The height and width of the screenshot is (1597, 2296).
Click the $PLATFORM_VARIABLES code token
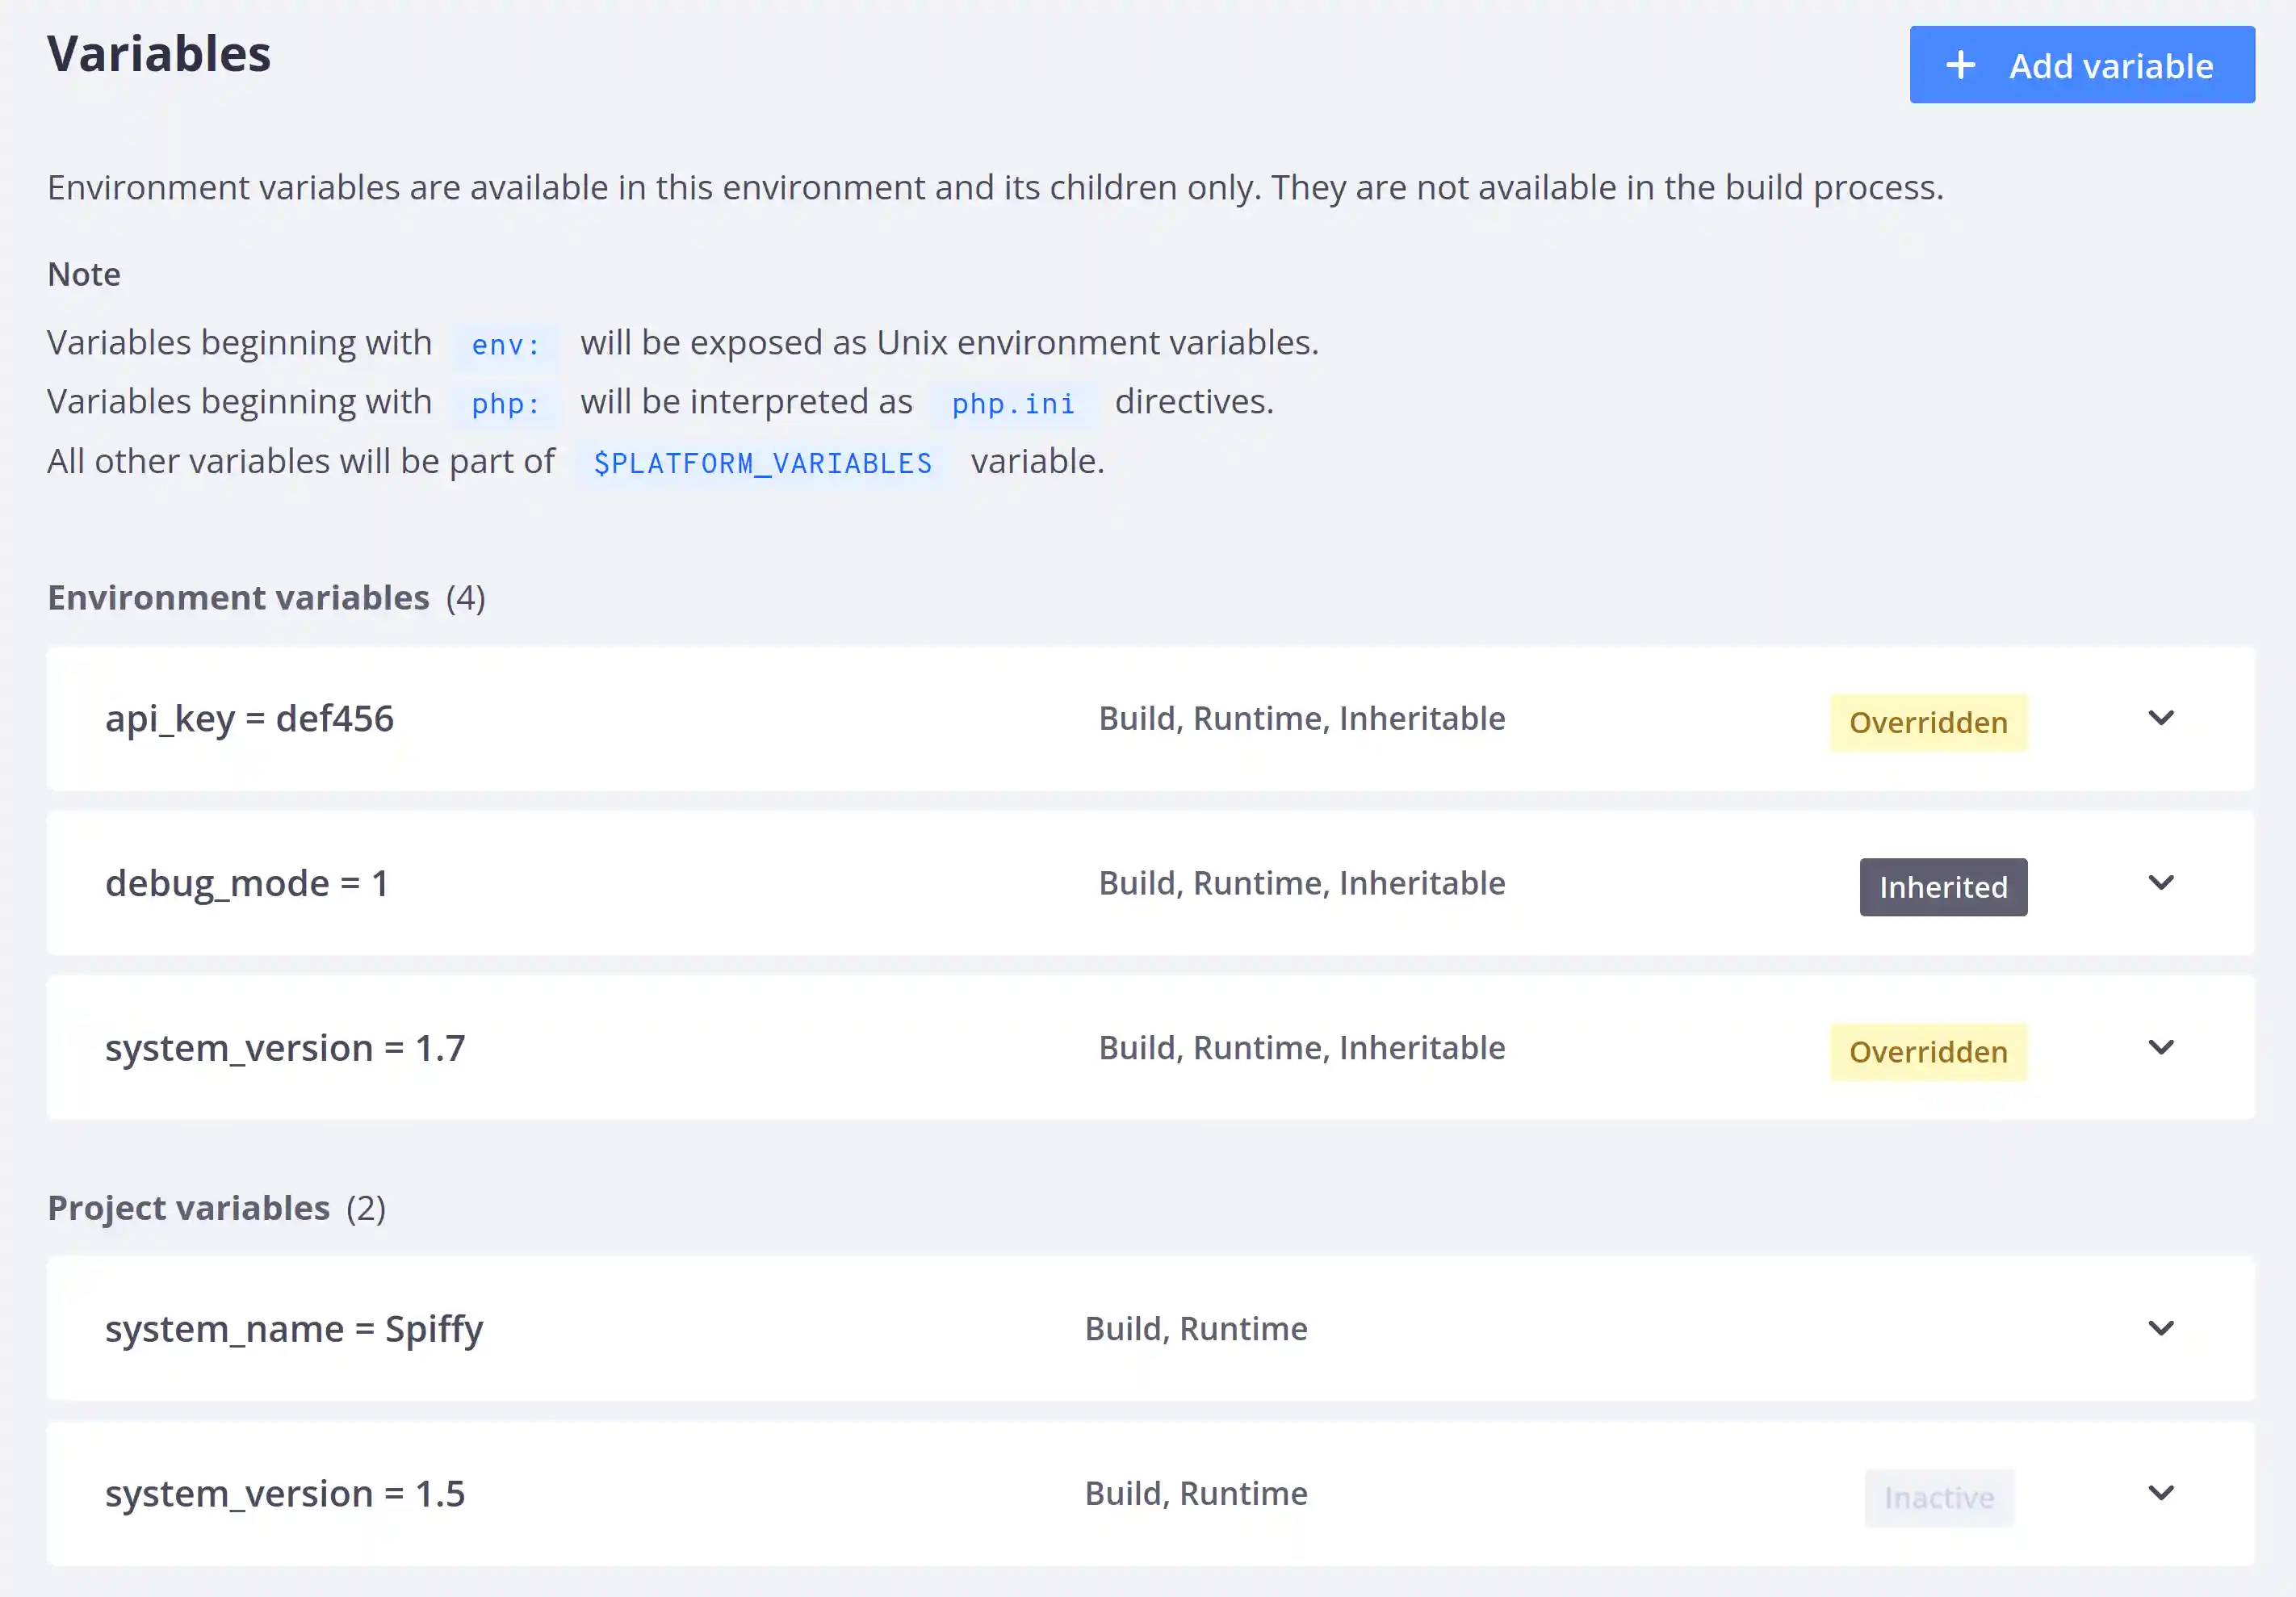(761, 463)
